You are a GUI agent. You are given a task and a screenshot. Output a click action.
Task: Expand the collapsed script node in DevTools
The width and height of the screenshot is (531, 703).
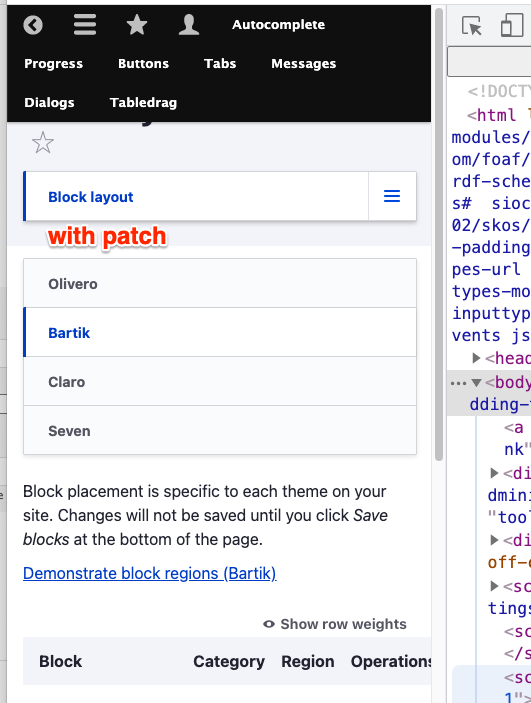pyautogui.click(x=494, y=586)
